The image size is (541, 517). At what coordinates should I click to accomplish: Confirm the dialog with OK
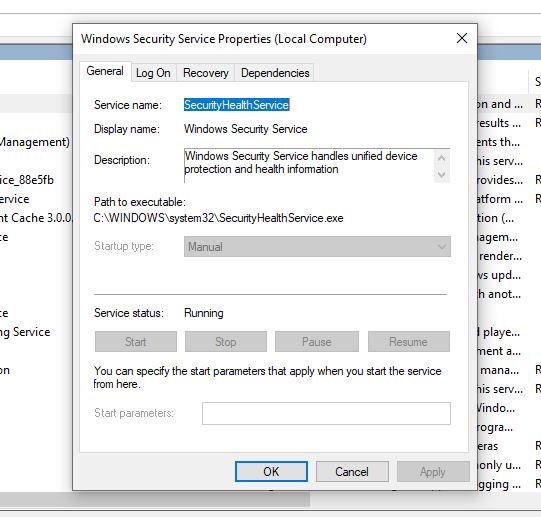pyautogui.click(x=271, y=471)
